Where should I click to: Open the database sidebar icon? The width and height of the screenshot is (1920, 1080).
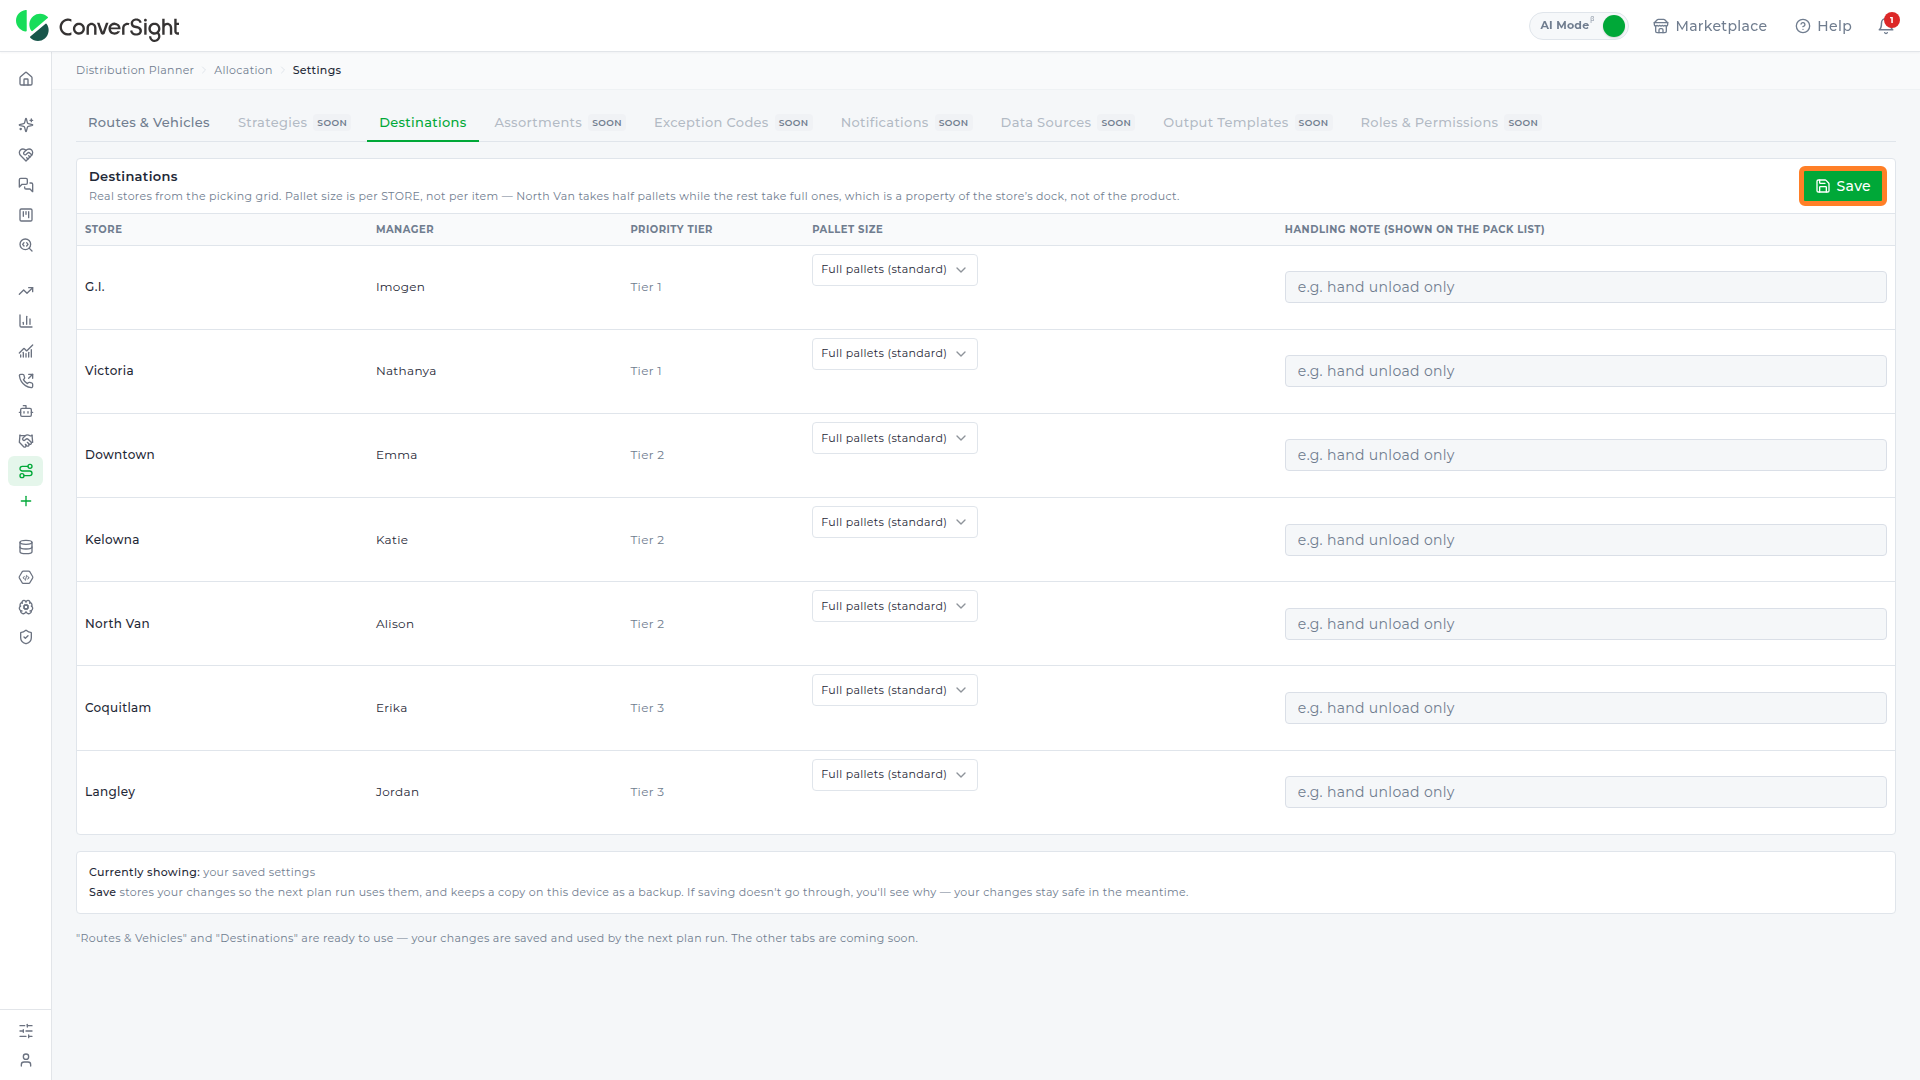point(26,547)
